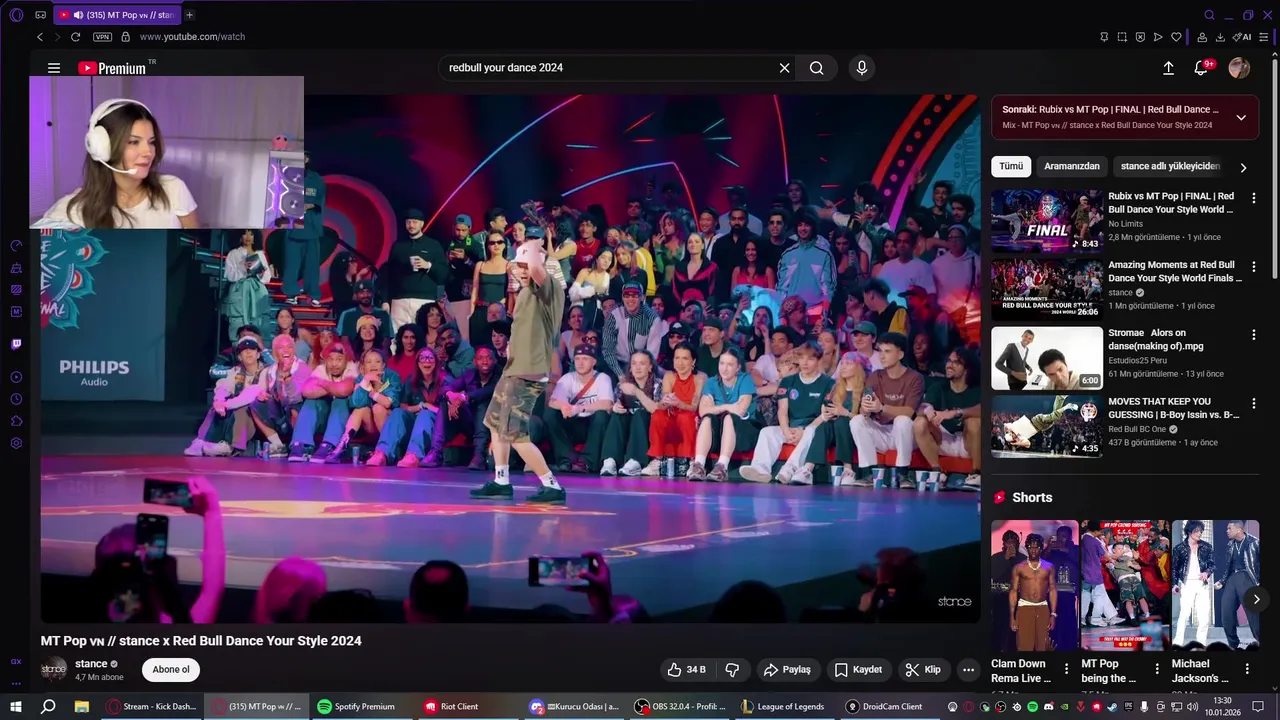Open more actions ellipsis under the video

968,670
